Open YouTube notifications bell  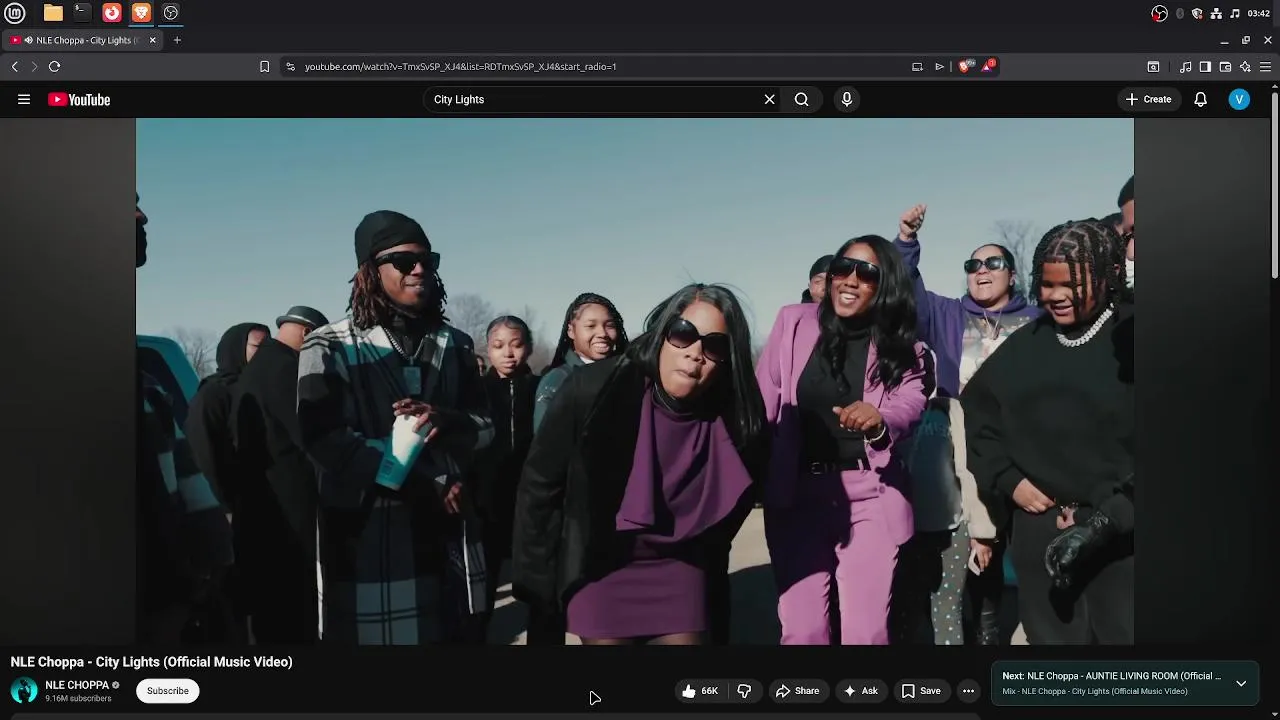(1200, 99)
